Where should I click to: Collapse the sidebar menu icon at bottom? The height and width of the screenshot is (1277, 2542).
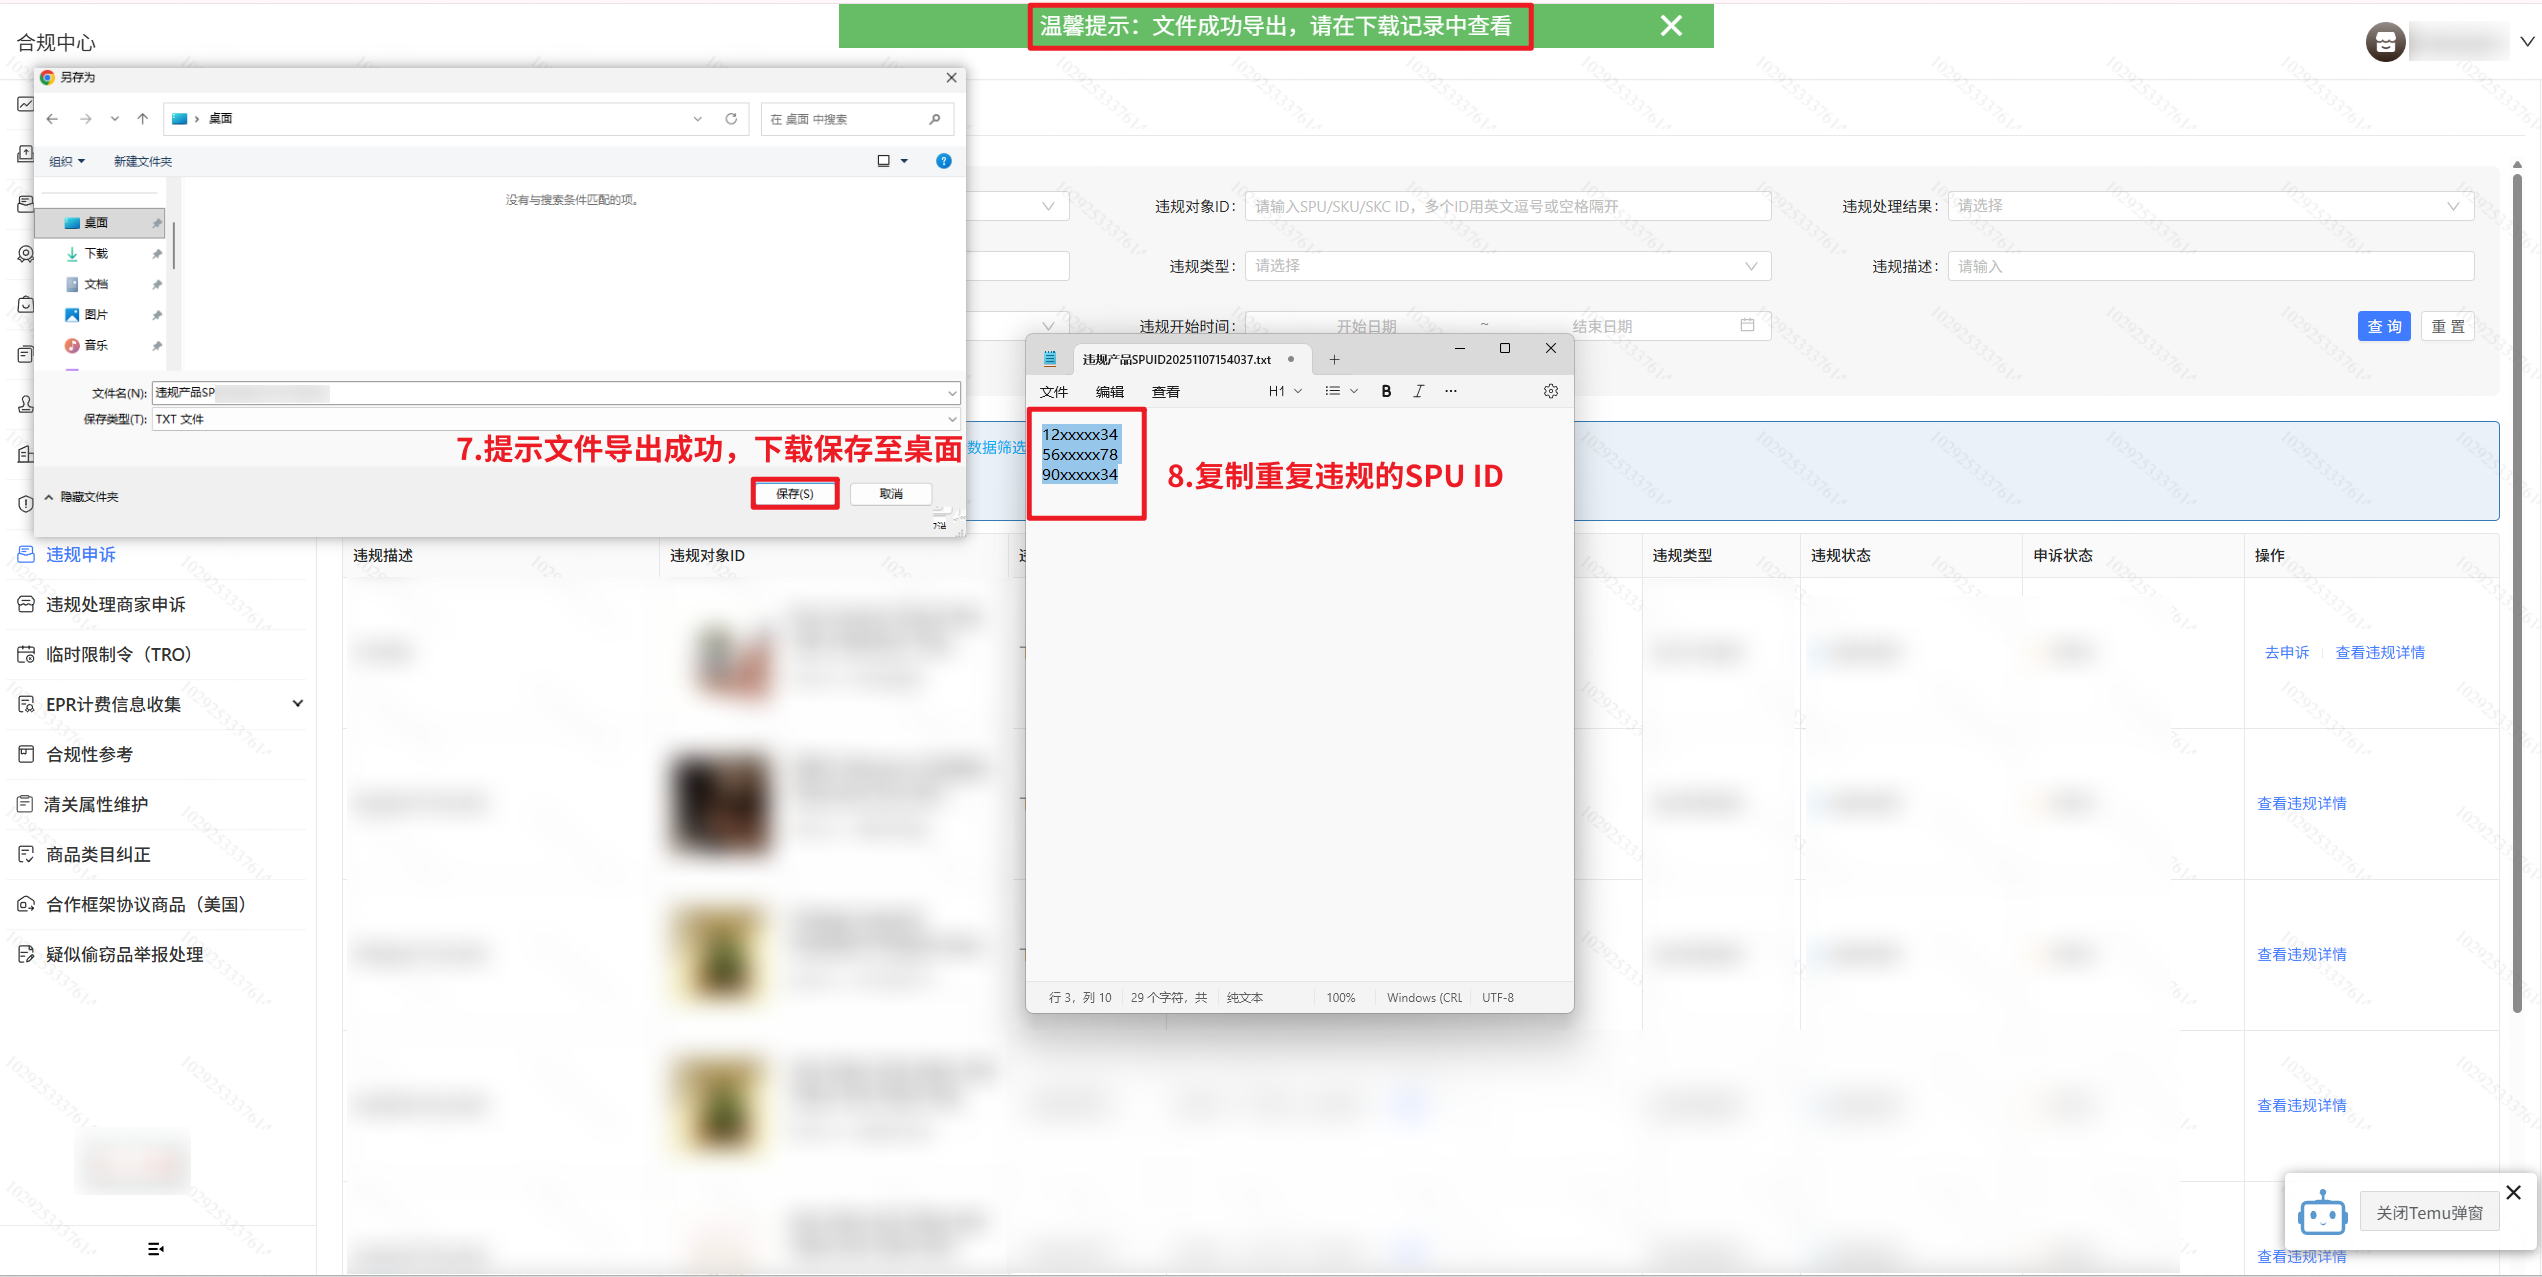click(x=155, y=1248)
